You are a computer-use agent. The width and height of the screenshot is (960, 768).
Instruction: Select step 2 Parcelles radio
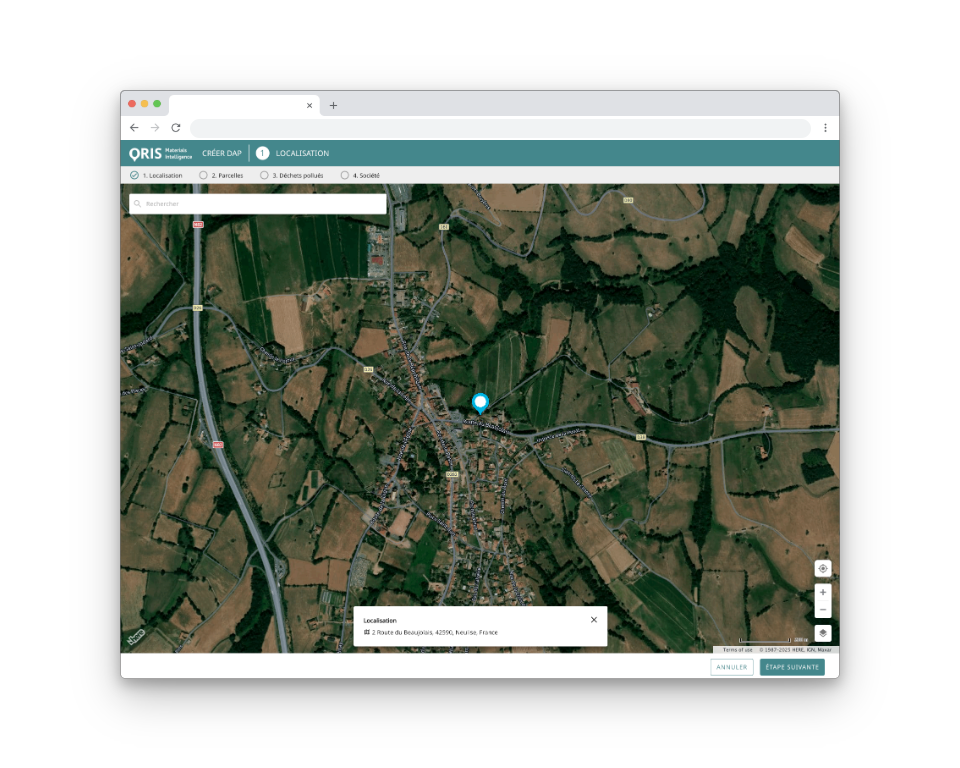pos(203,175)
